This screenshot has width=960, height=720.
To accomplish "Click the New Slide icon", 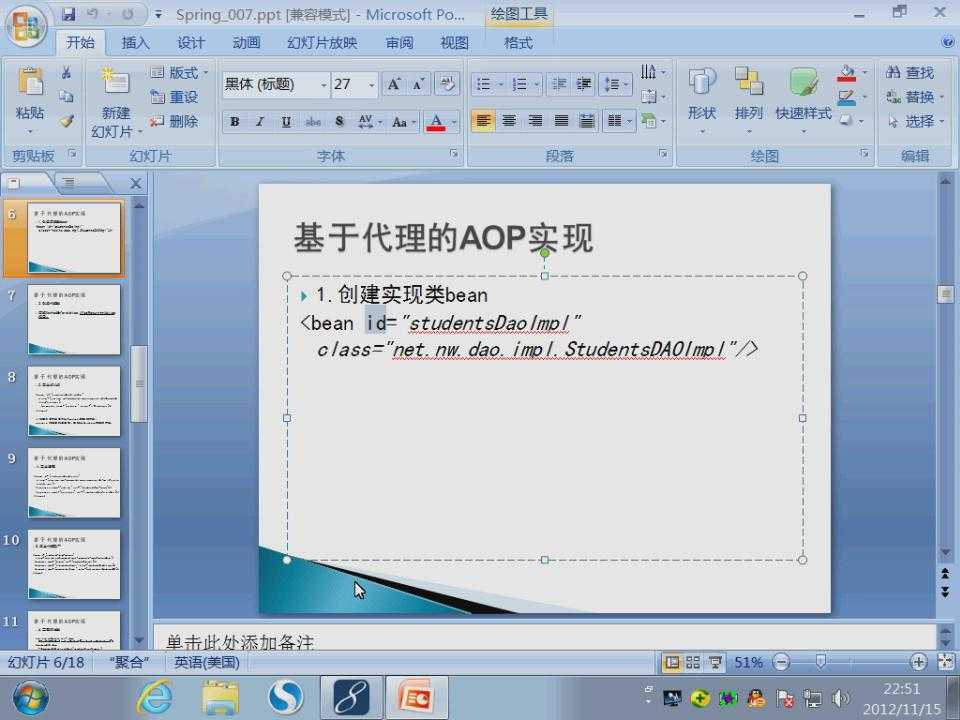I will tap(116, 81).
